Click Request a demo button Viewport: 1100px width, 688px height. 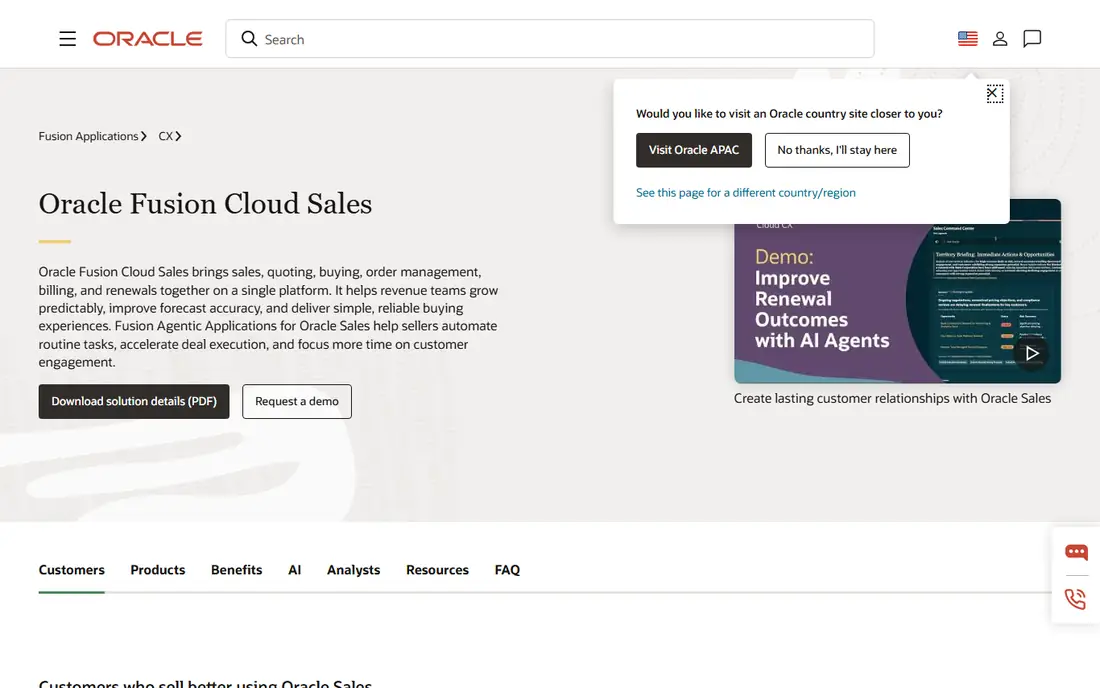(x=297, y=401)
